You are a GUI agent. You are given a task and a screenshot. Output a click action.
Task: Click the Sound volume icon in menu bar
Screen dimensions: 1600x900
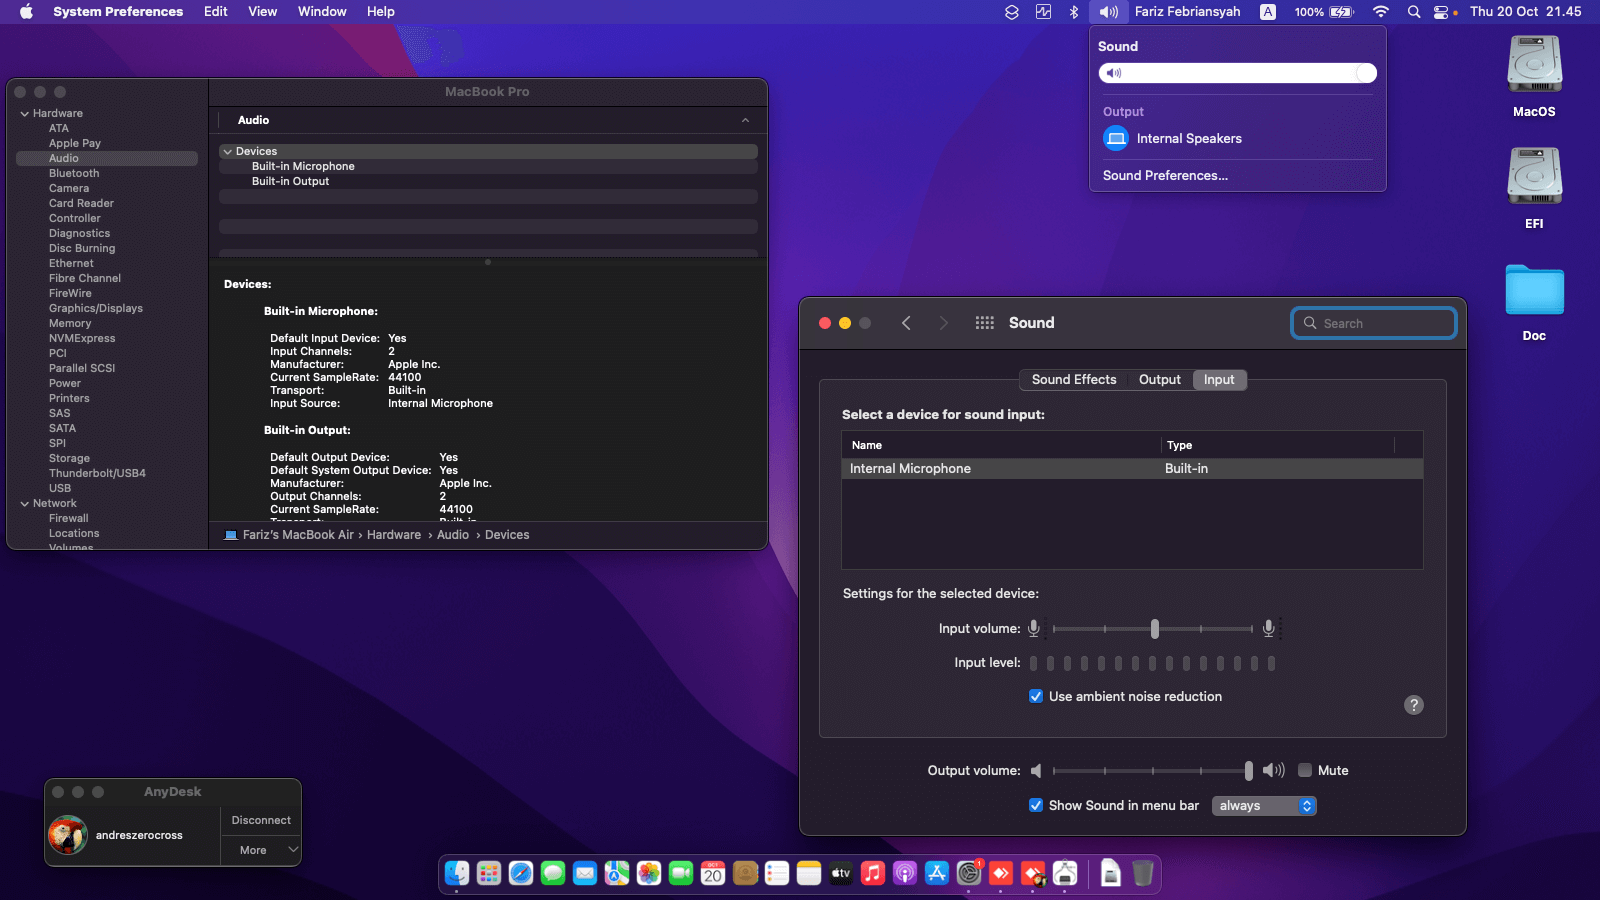pyautogui.click(x=1109, y=12)
